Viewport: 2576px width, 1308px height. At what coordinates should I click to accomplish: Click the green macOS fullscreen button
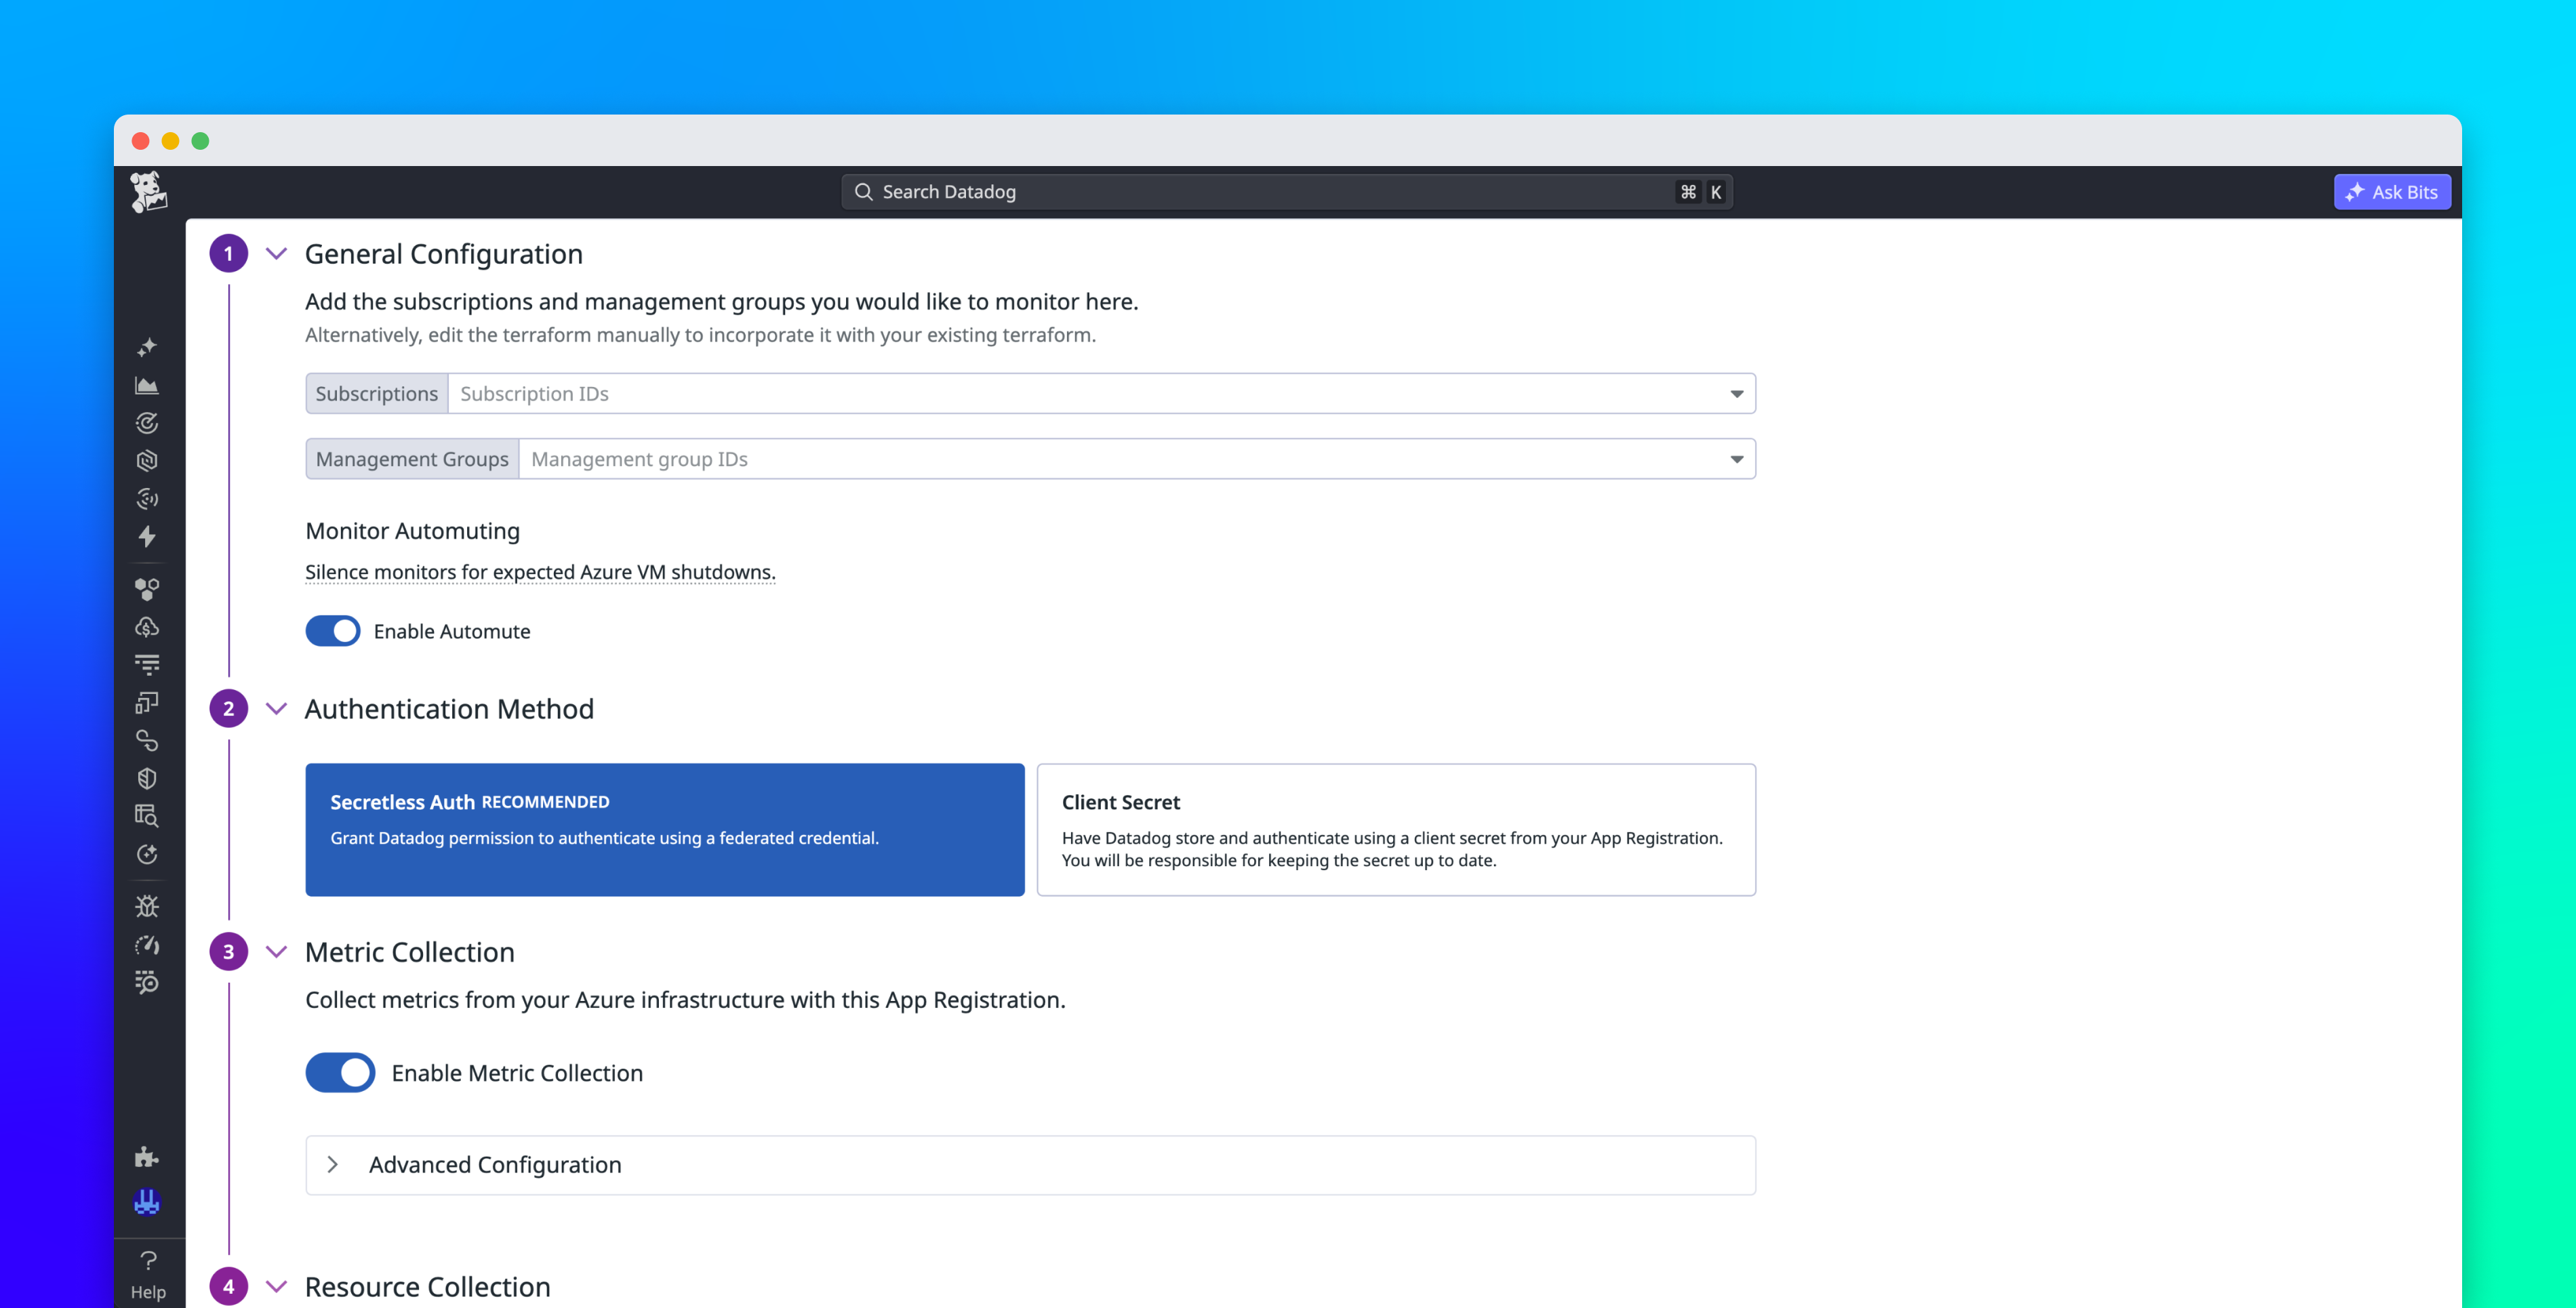click(200, 141)
